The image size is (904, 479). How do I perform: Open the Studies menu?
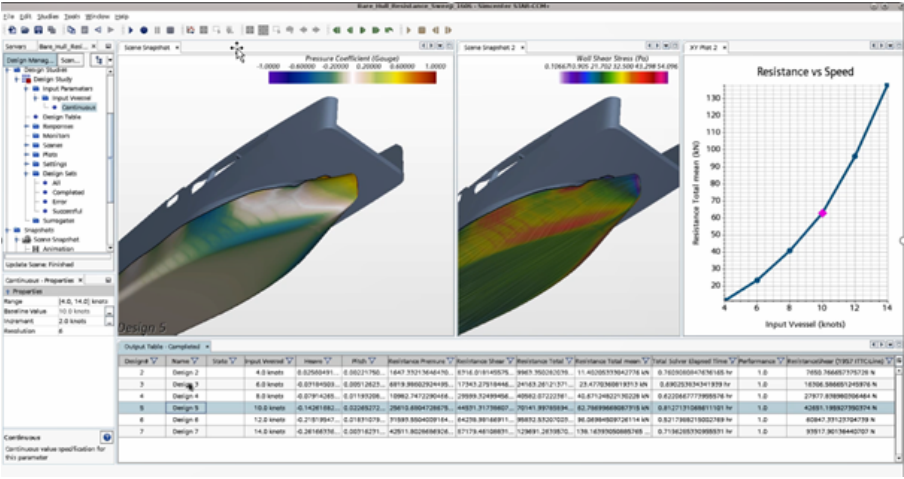tap(48, 17)
